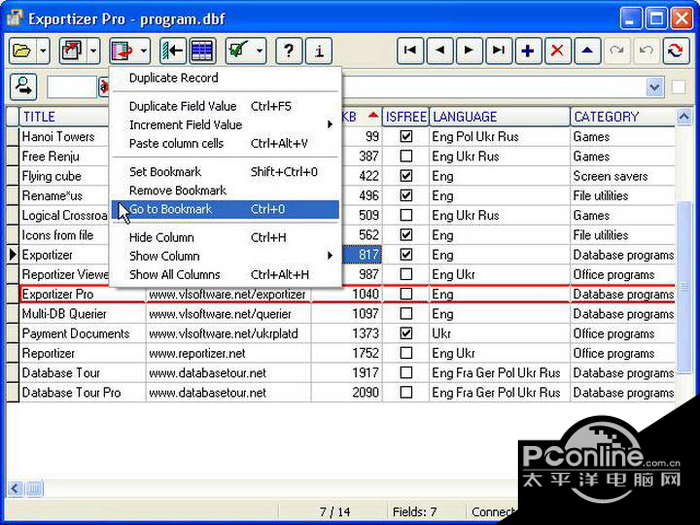Select Go to Bookmark menu item
Screen dimensions: 700x525
(171, 209)
